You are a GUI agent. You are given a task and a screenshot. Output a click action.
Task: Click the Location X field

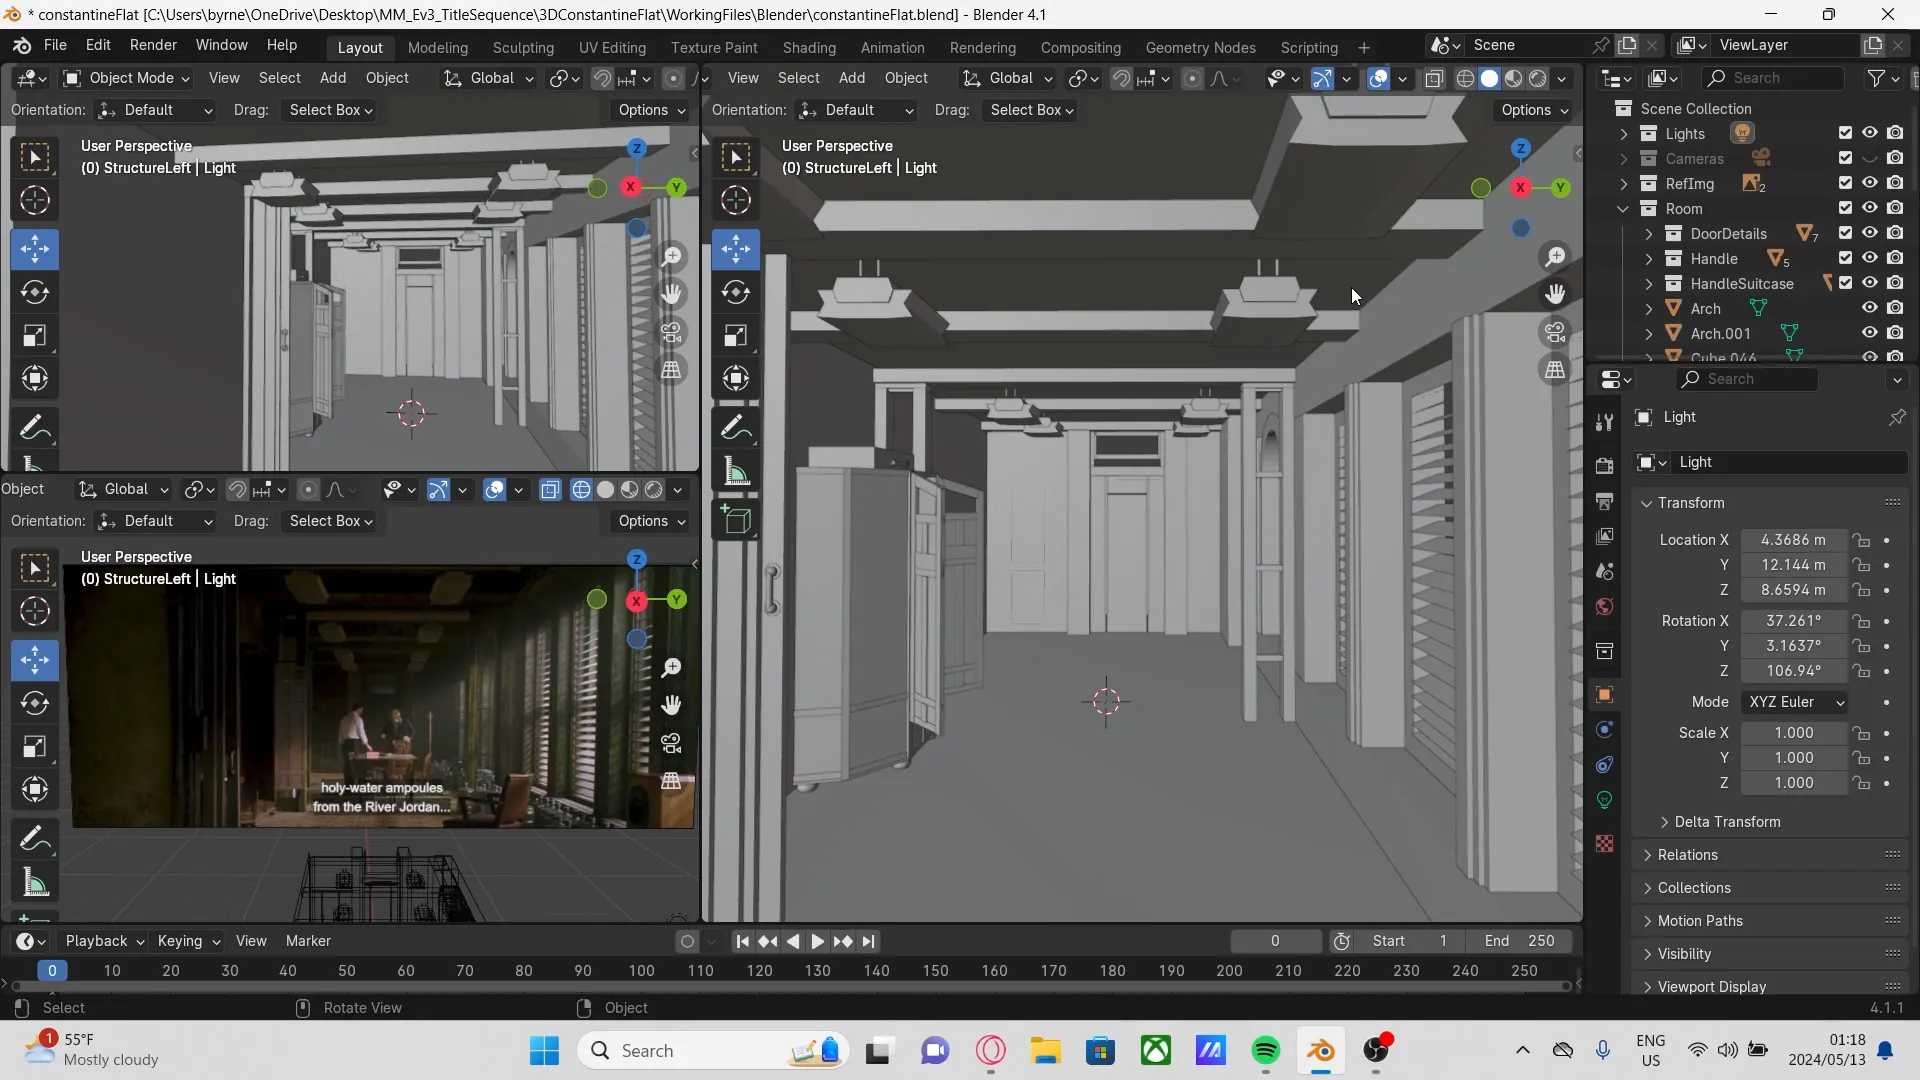pyautogui.click(x=1792, y=540)
